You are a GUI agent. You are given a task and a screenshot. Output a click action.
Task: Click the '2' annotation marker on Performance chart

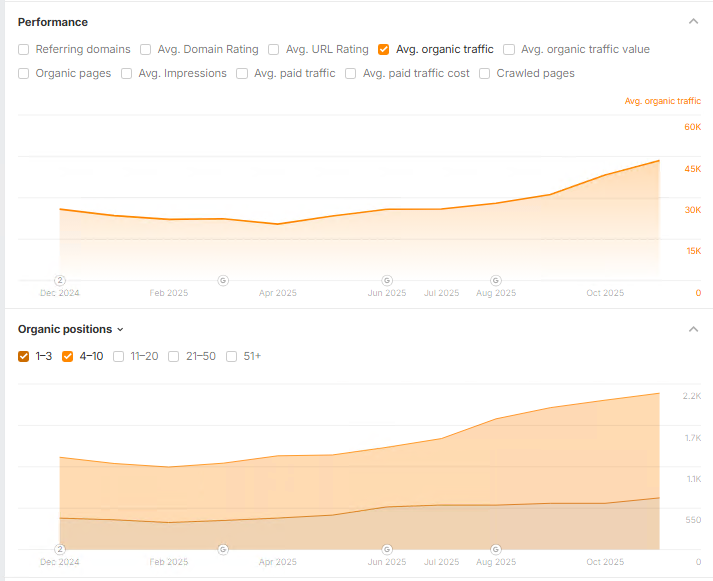coord(59,280)
